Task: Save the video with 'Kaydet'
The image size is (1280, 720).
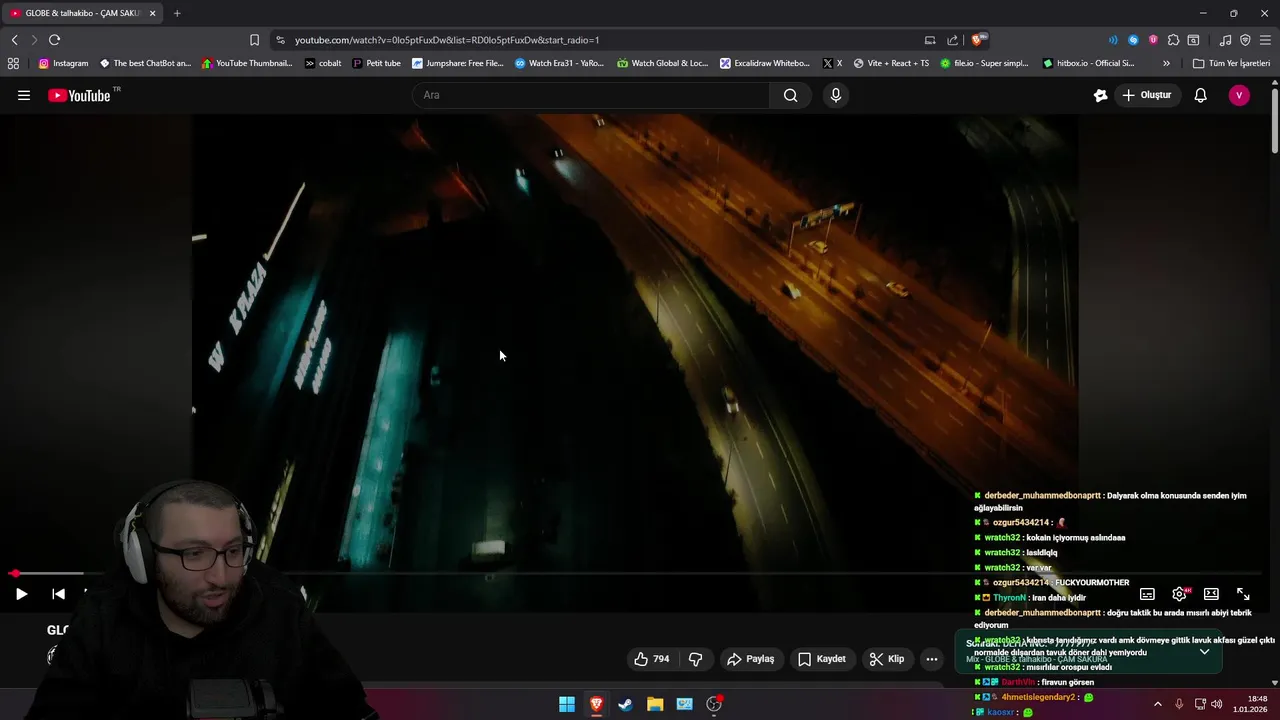Action: pyautogui.click(x=822, y=659)
